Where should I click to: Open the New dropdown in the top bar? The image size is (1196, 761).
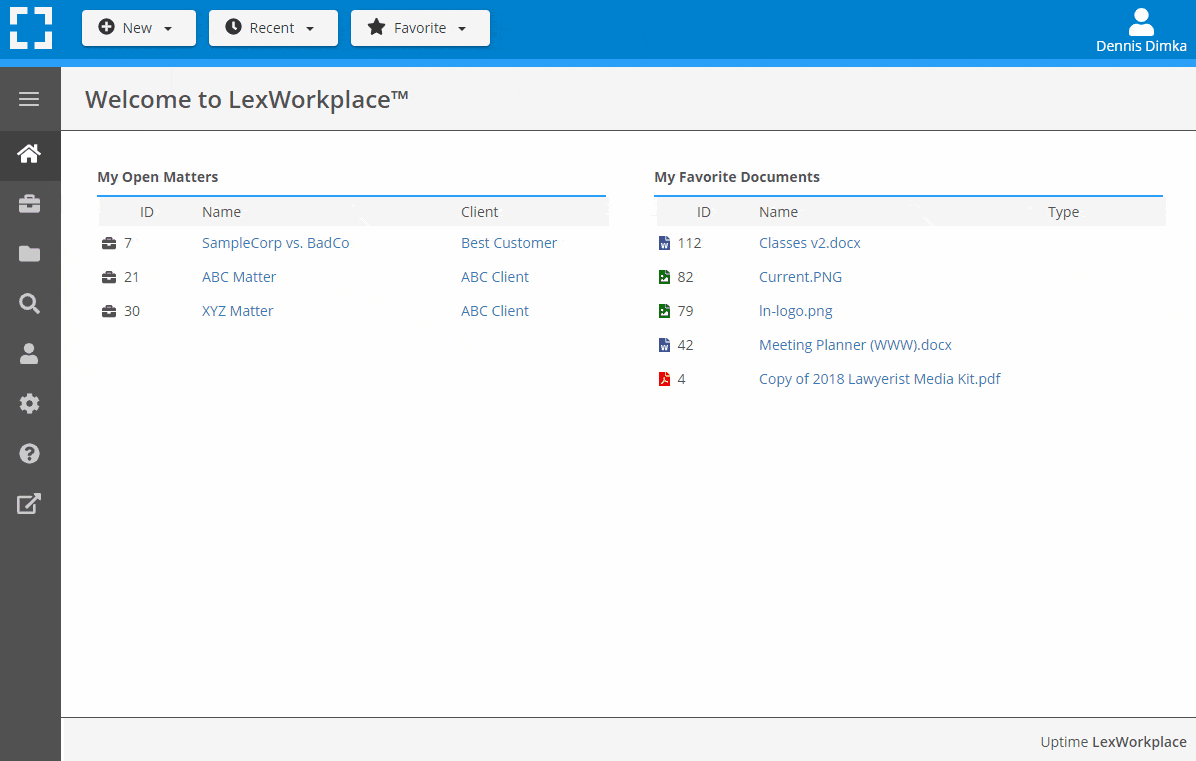[x=138, y=28]
